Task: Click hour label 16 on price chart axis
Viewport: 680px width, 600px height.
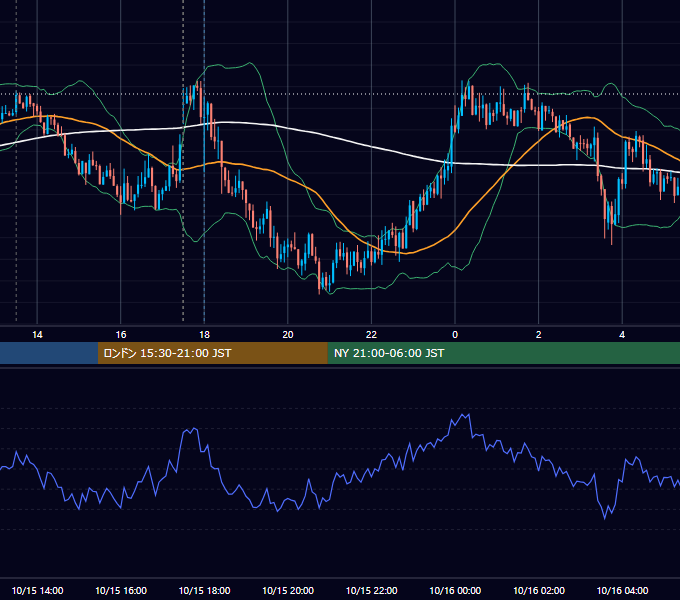Action: [121, 335]
